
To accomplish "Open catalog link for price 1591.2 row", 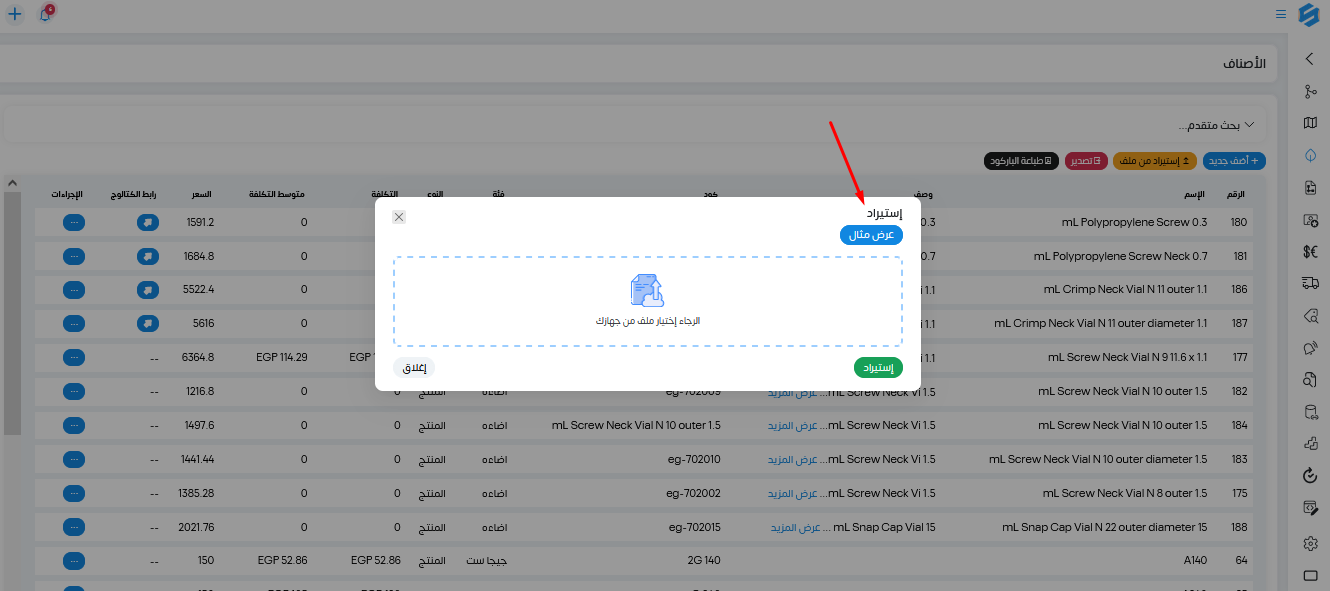I will [x=148, y=222].
